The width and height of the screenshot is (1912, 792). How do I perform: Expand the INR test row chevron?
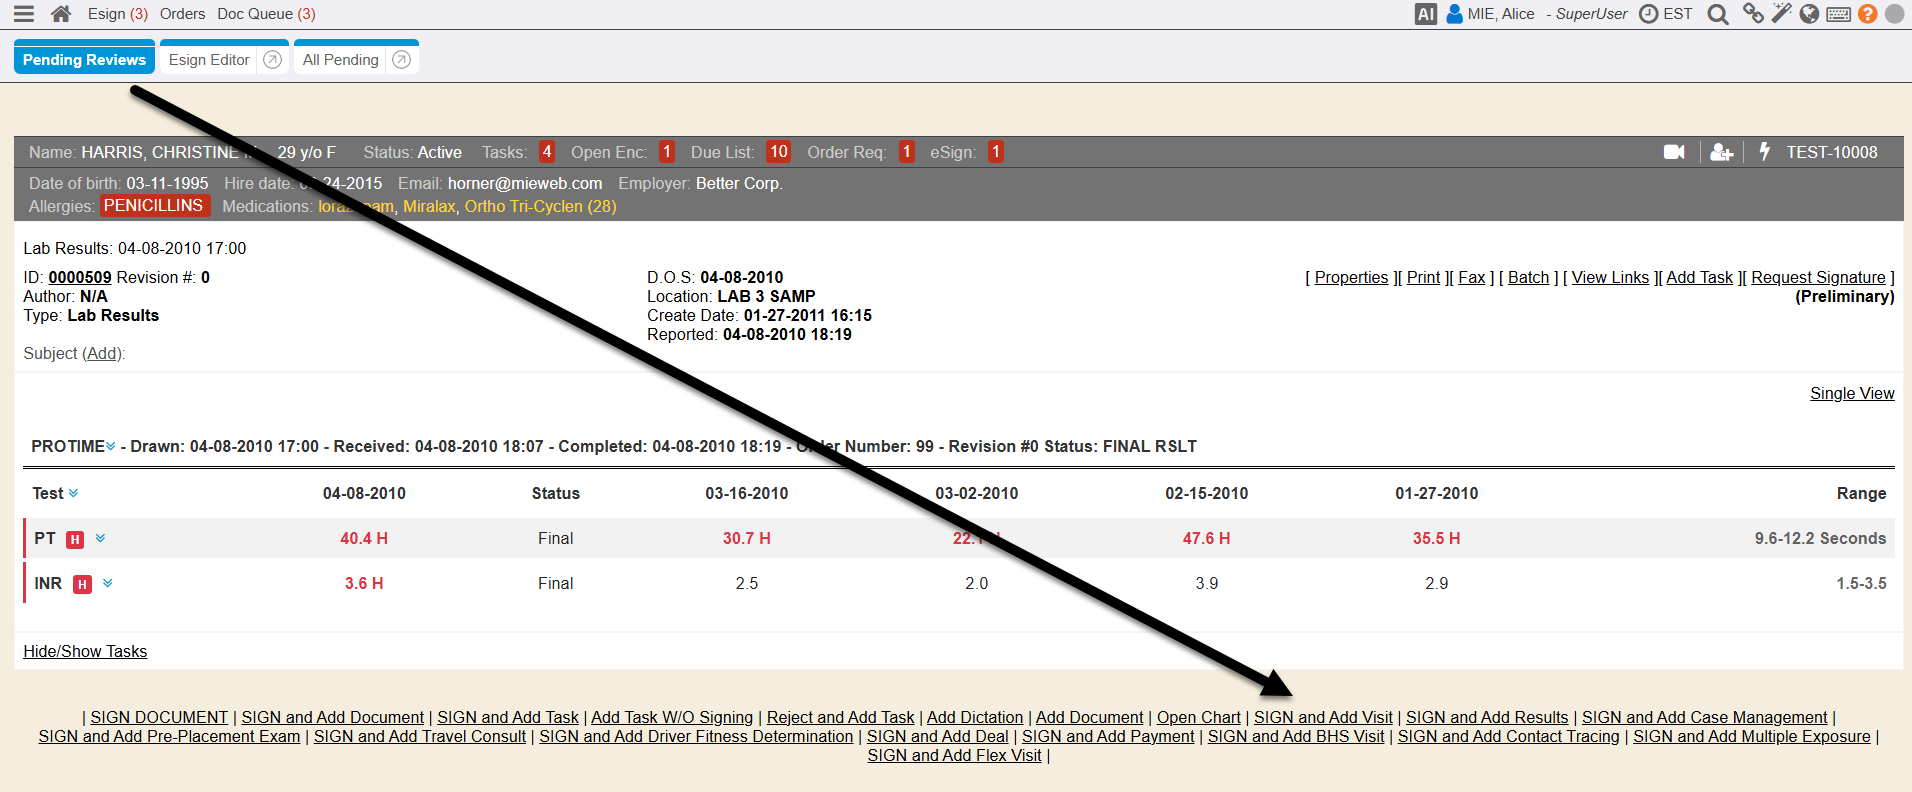[108, 583]
